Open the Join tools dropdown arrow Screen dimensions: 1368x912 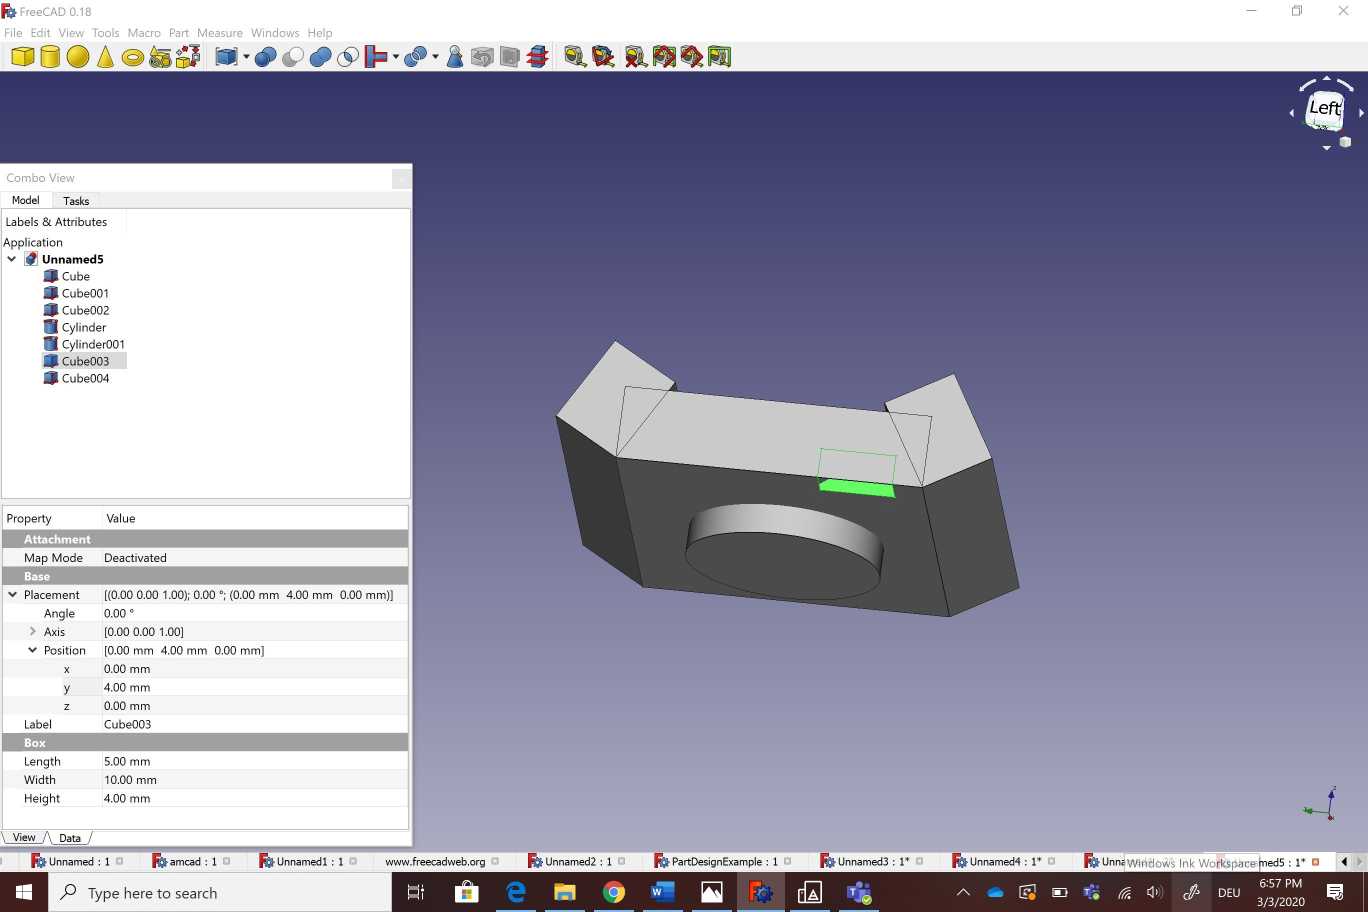pos(396,57)
